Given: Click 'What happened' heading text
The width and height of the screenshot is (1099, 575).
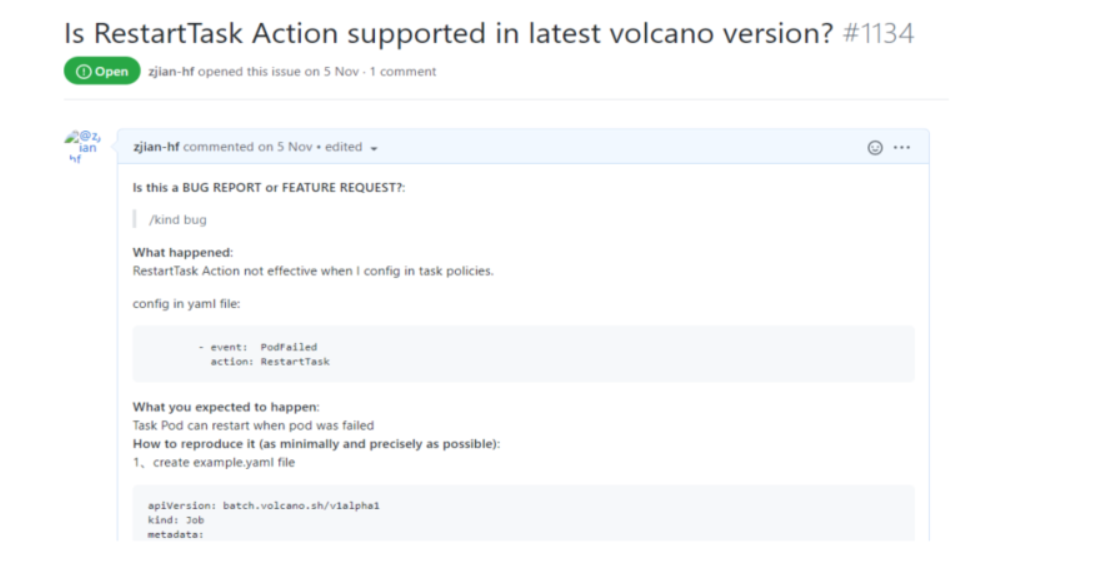Looking at the screenshot, I should pyautogui.click(x=183, y=252).
